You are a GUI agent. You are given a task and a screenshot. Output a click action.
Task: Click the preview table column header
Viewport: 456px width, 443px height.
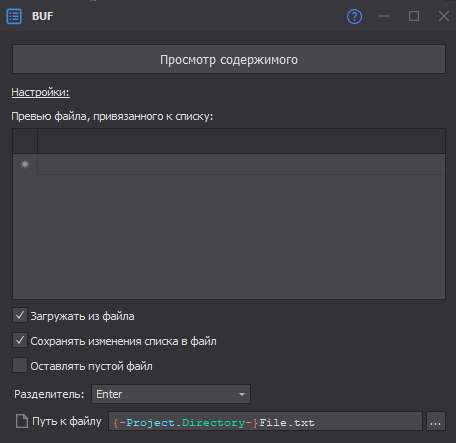[241, 141]
